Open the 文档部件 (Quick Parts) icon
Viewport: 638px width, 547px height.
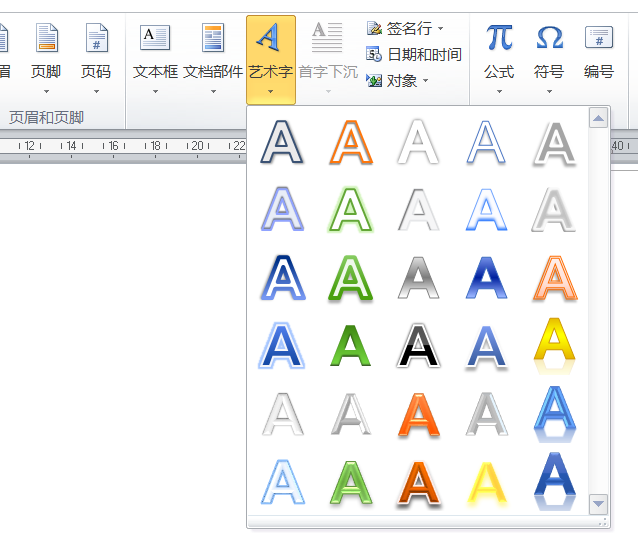[x=213, y=39]
